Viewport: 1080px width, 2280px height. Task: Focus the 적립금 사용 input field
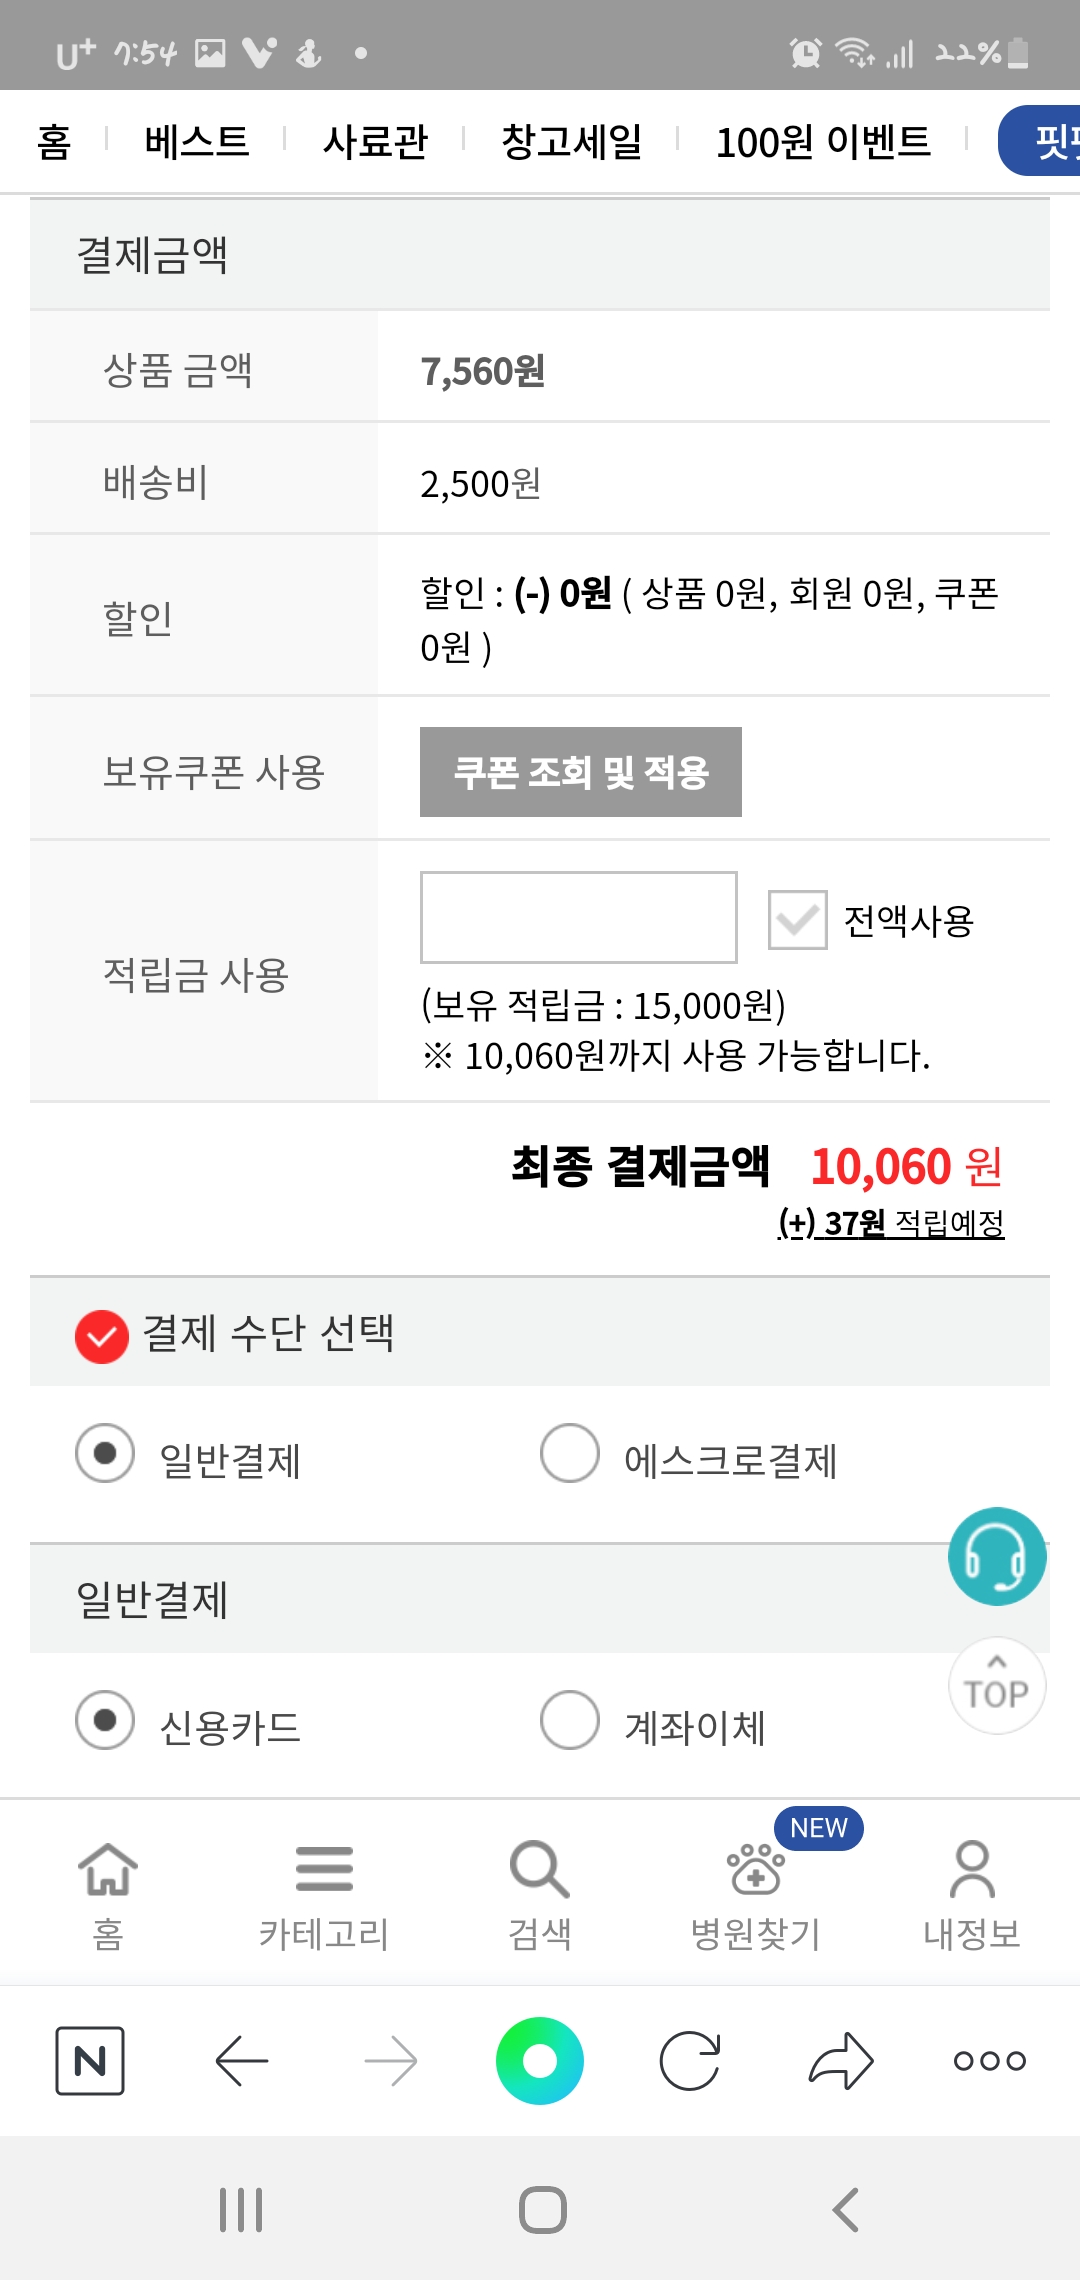click(578, 917)
